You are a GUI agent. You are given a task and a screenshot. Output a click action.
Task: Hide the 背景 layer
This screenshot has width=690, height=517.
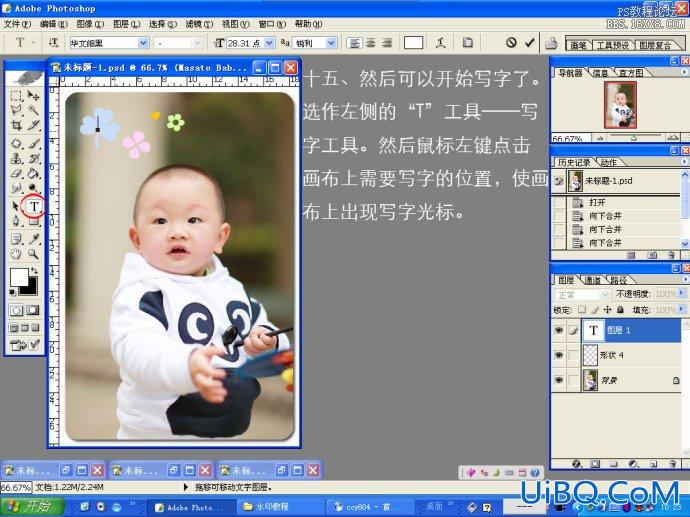click(x=559, y=380)
